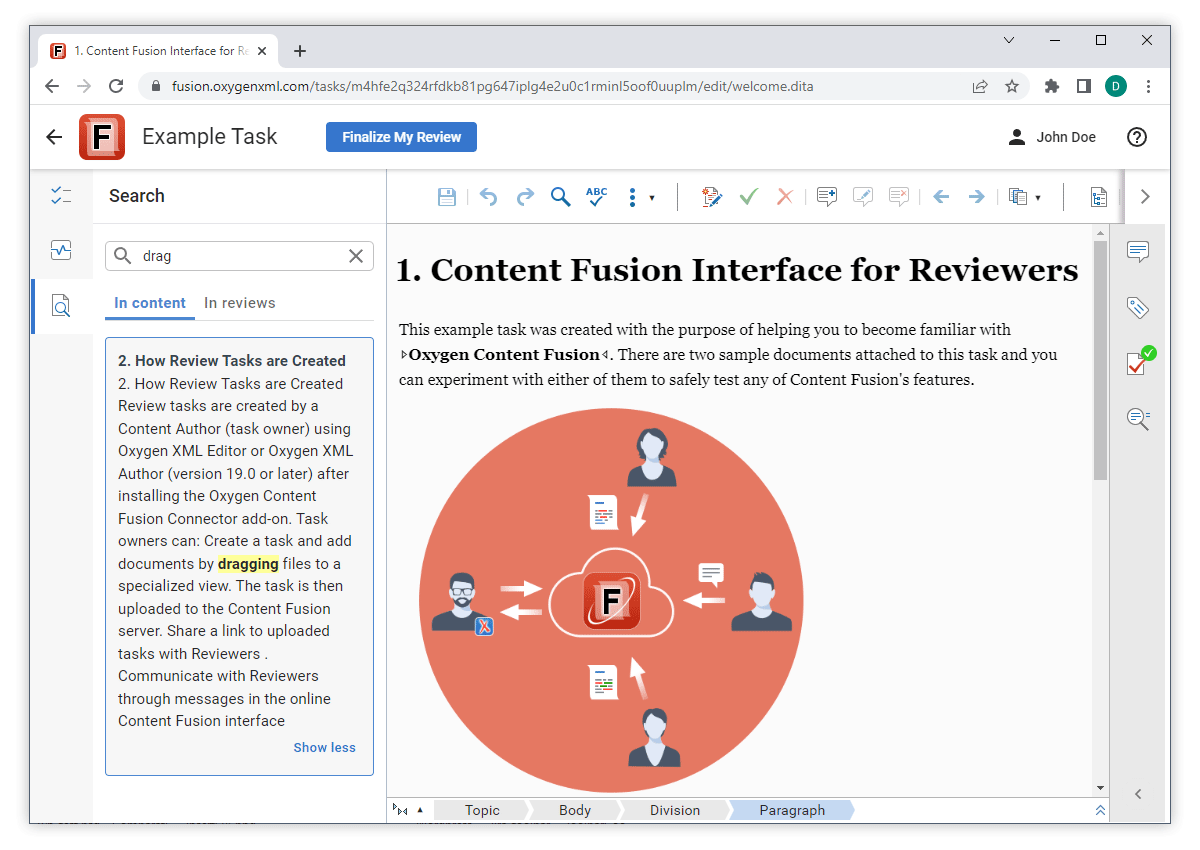Run the ABC spell check
This screenshot has width=1200, height=850.
[597, 197]
